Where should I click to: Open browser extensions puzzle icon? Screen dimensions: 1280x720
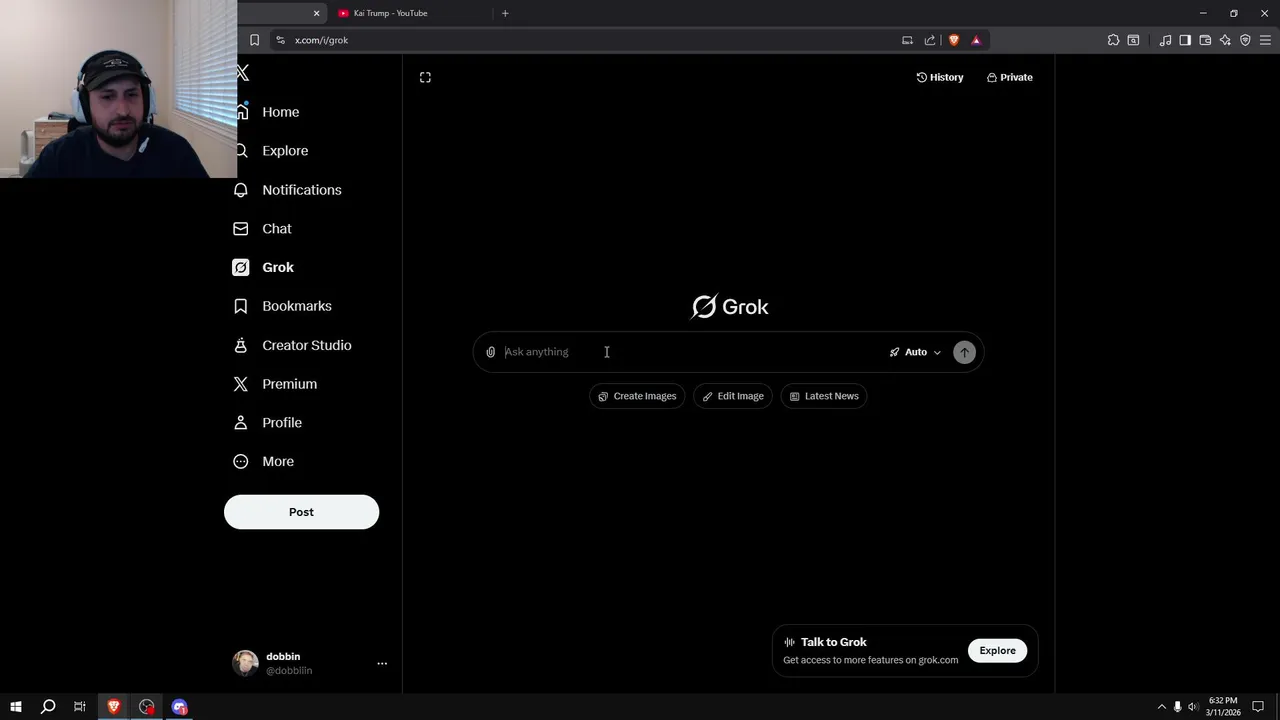click(1113, 40)
